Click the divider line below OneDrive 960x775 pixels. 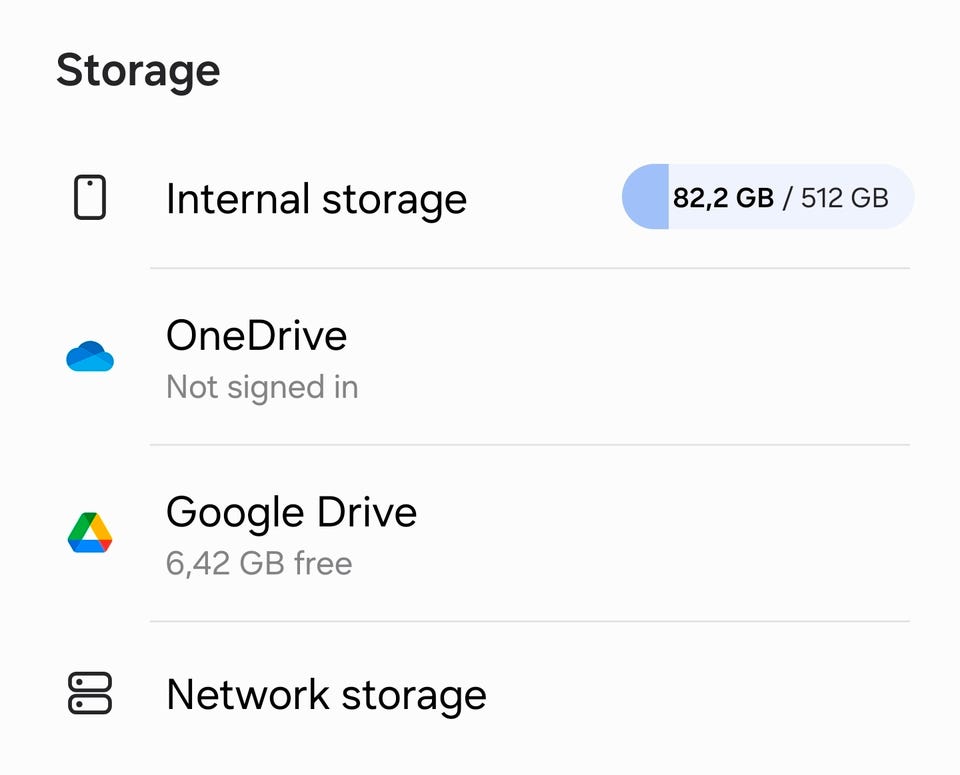pos(530,445)
